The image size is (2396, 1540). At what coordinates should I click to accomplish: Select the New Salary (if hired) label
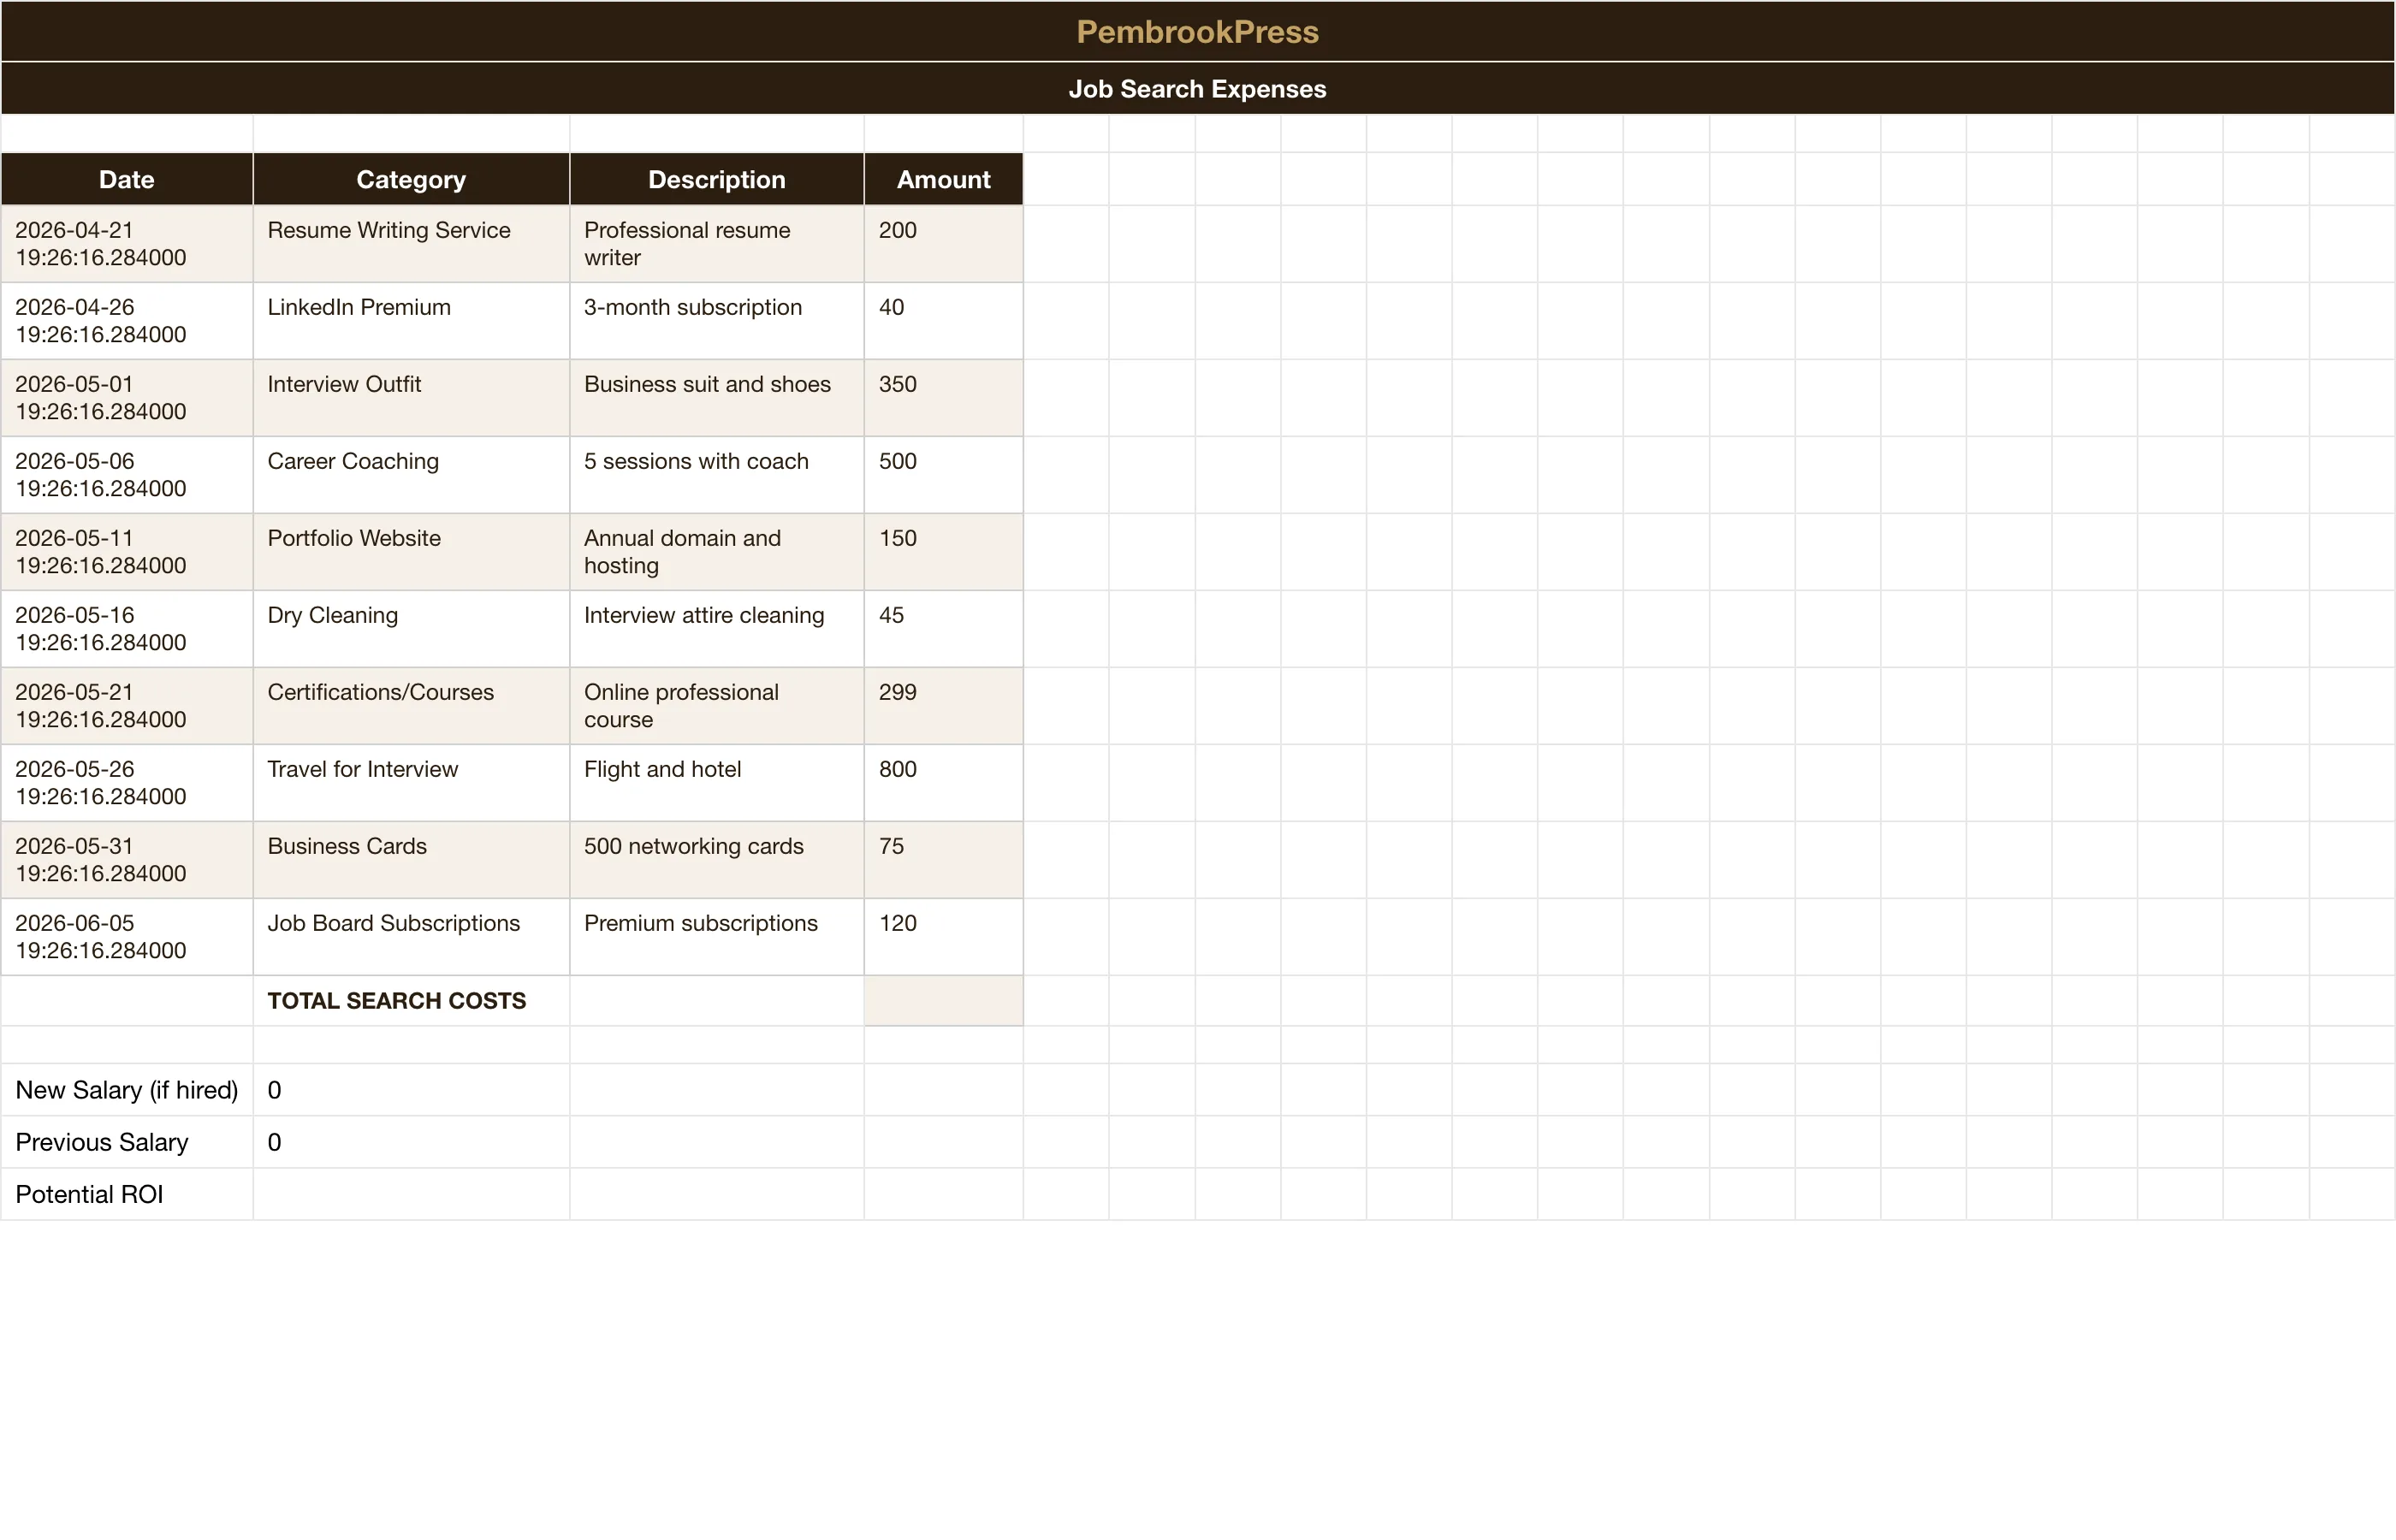pos(127,1090)
